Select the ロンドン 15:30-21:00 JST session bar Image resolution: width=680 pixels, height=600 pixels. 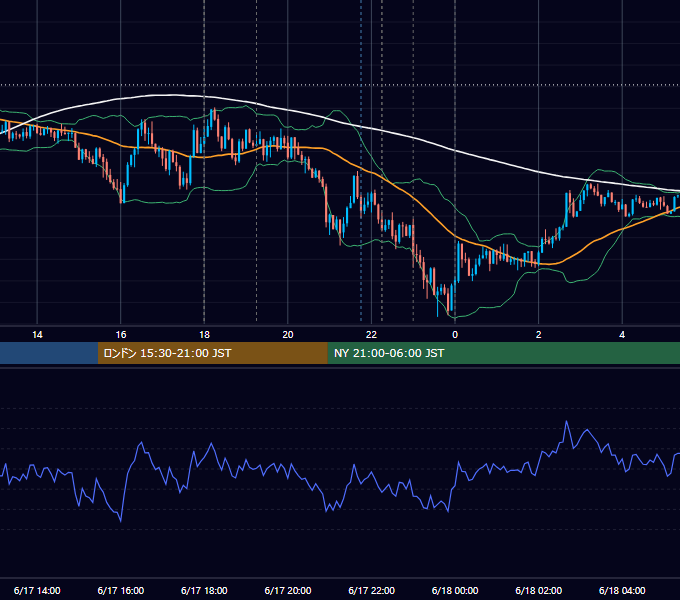click(212, 353)
